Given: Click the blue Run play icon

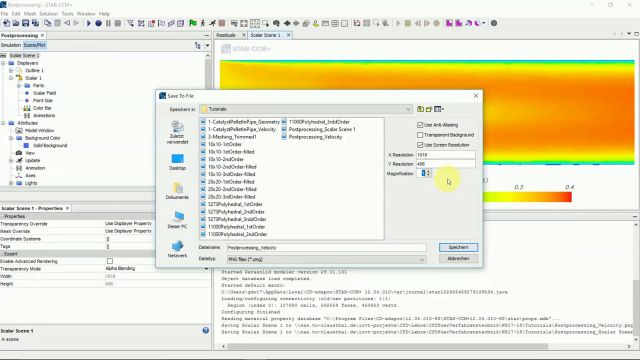Looking at the screenshot, I should click(x=89, y=23).
